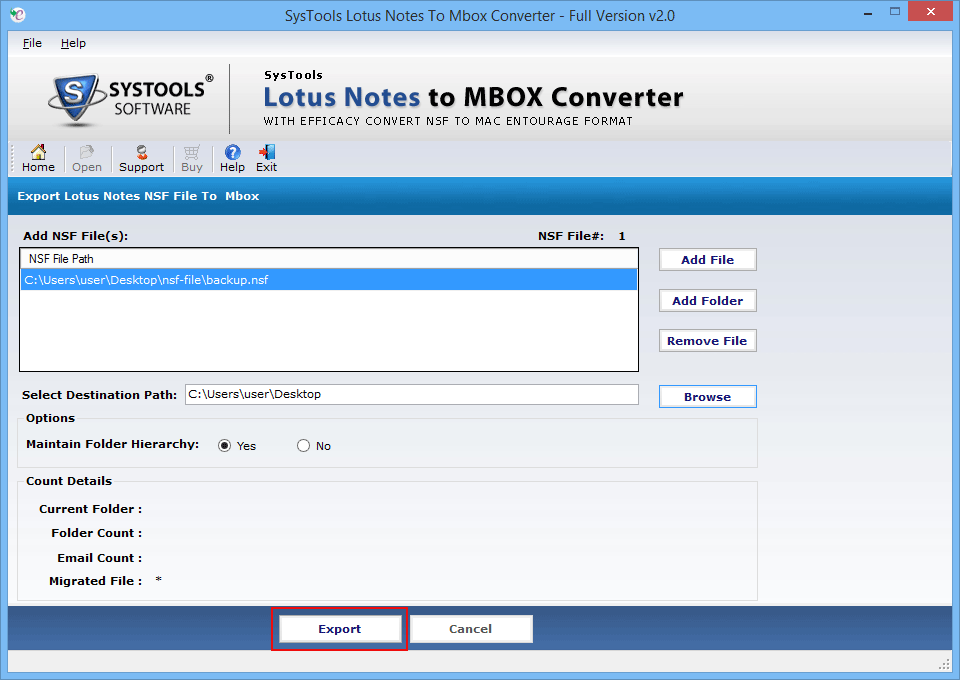Minimize the converter window
The image size is (960, 680).
coord(868,12)
